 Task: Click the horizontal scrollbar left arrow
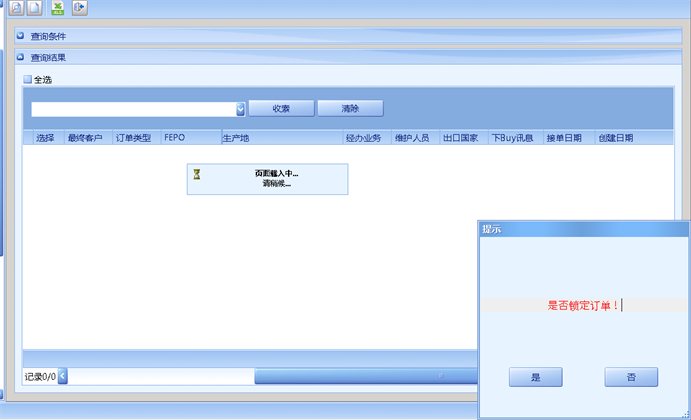(x=63, y=377)
